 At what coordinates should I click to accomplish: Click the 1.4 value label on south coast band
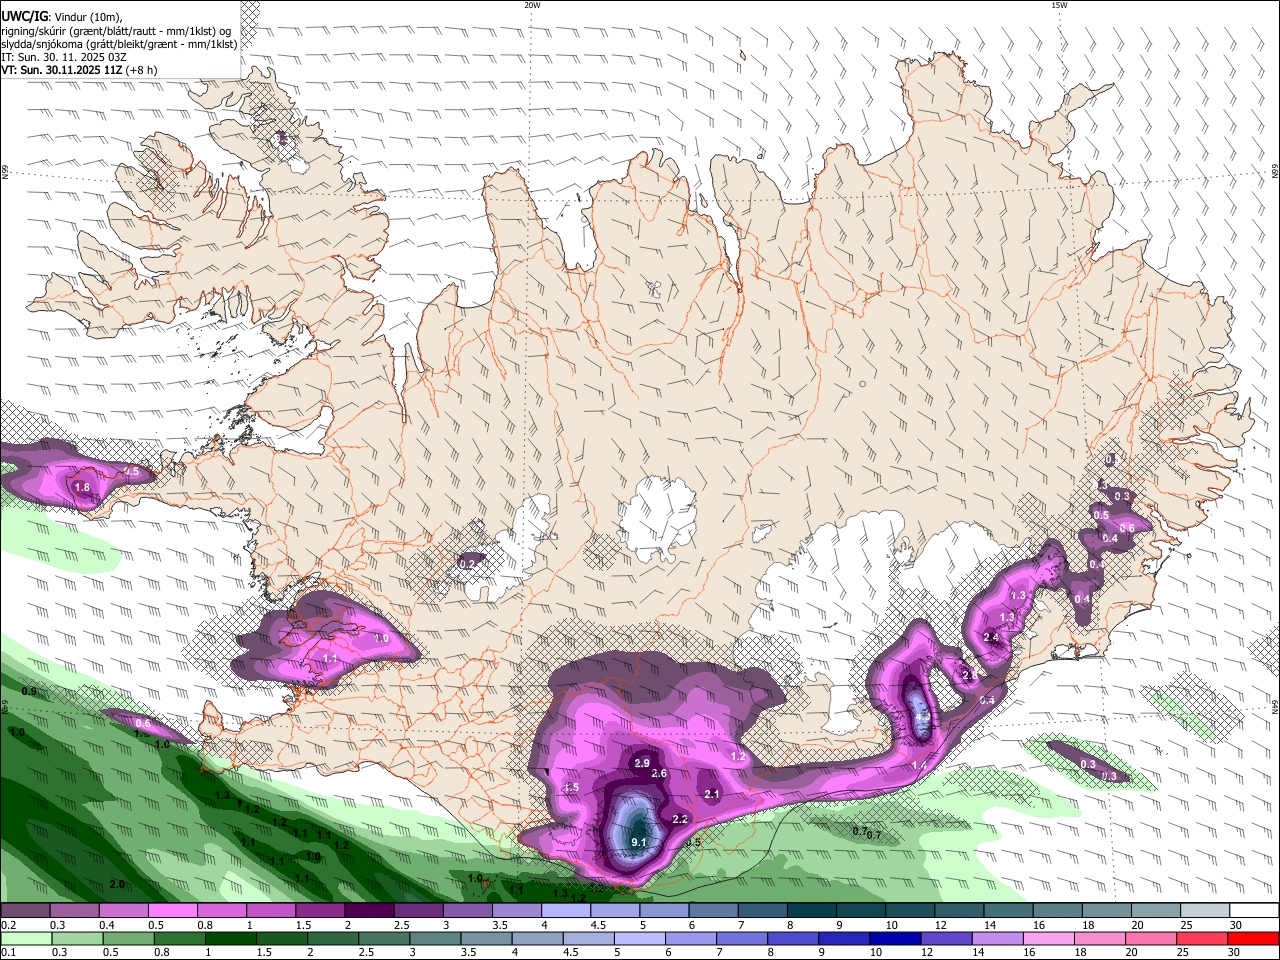pos(919,766)
